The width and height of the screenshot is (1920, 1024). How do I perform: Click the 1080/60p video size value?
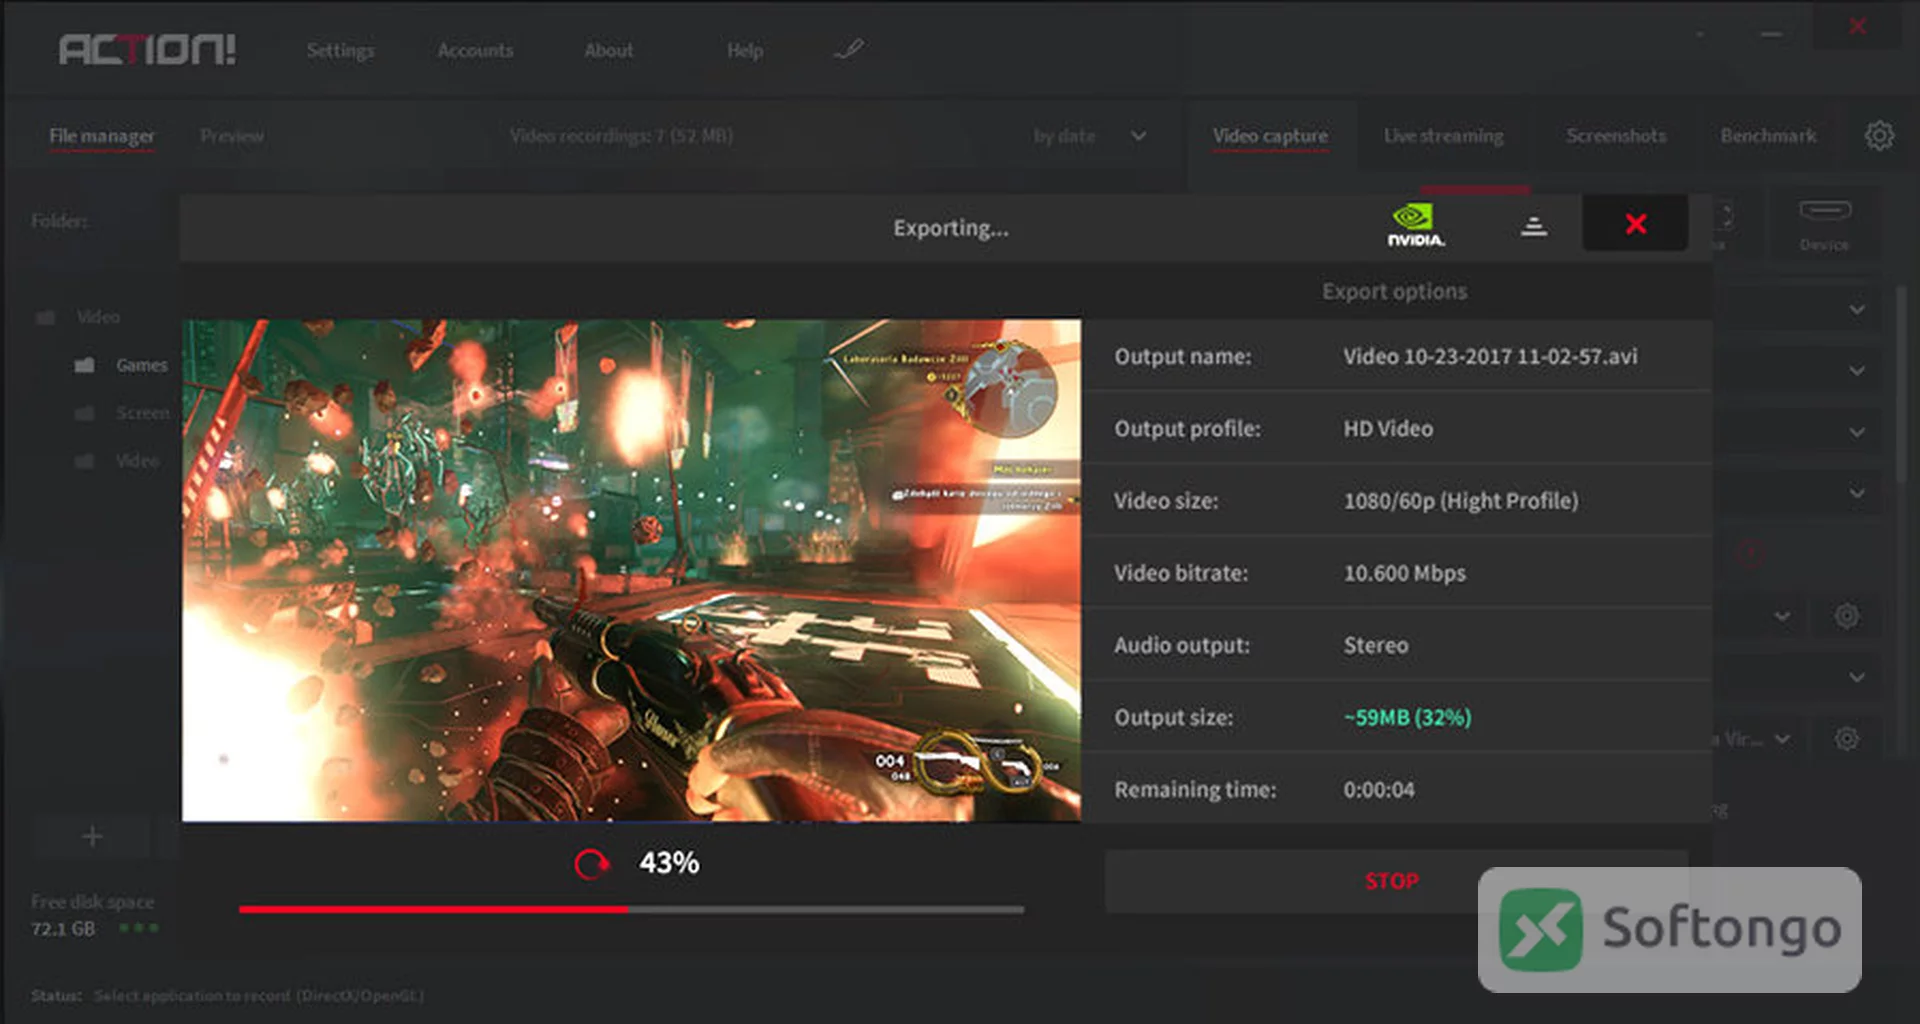[1461, 501]
